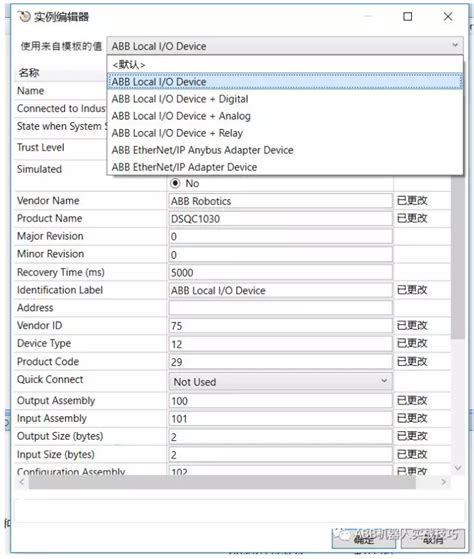The width and height of the screenshot is (474, 559).
Task: Maximize the instance editor window
Action: 408,16
